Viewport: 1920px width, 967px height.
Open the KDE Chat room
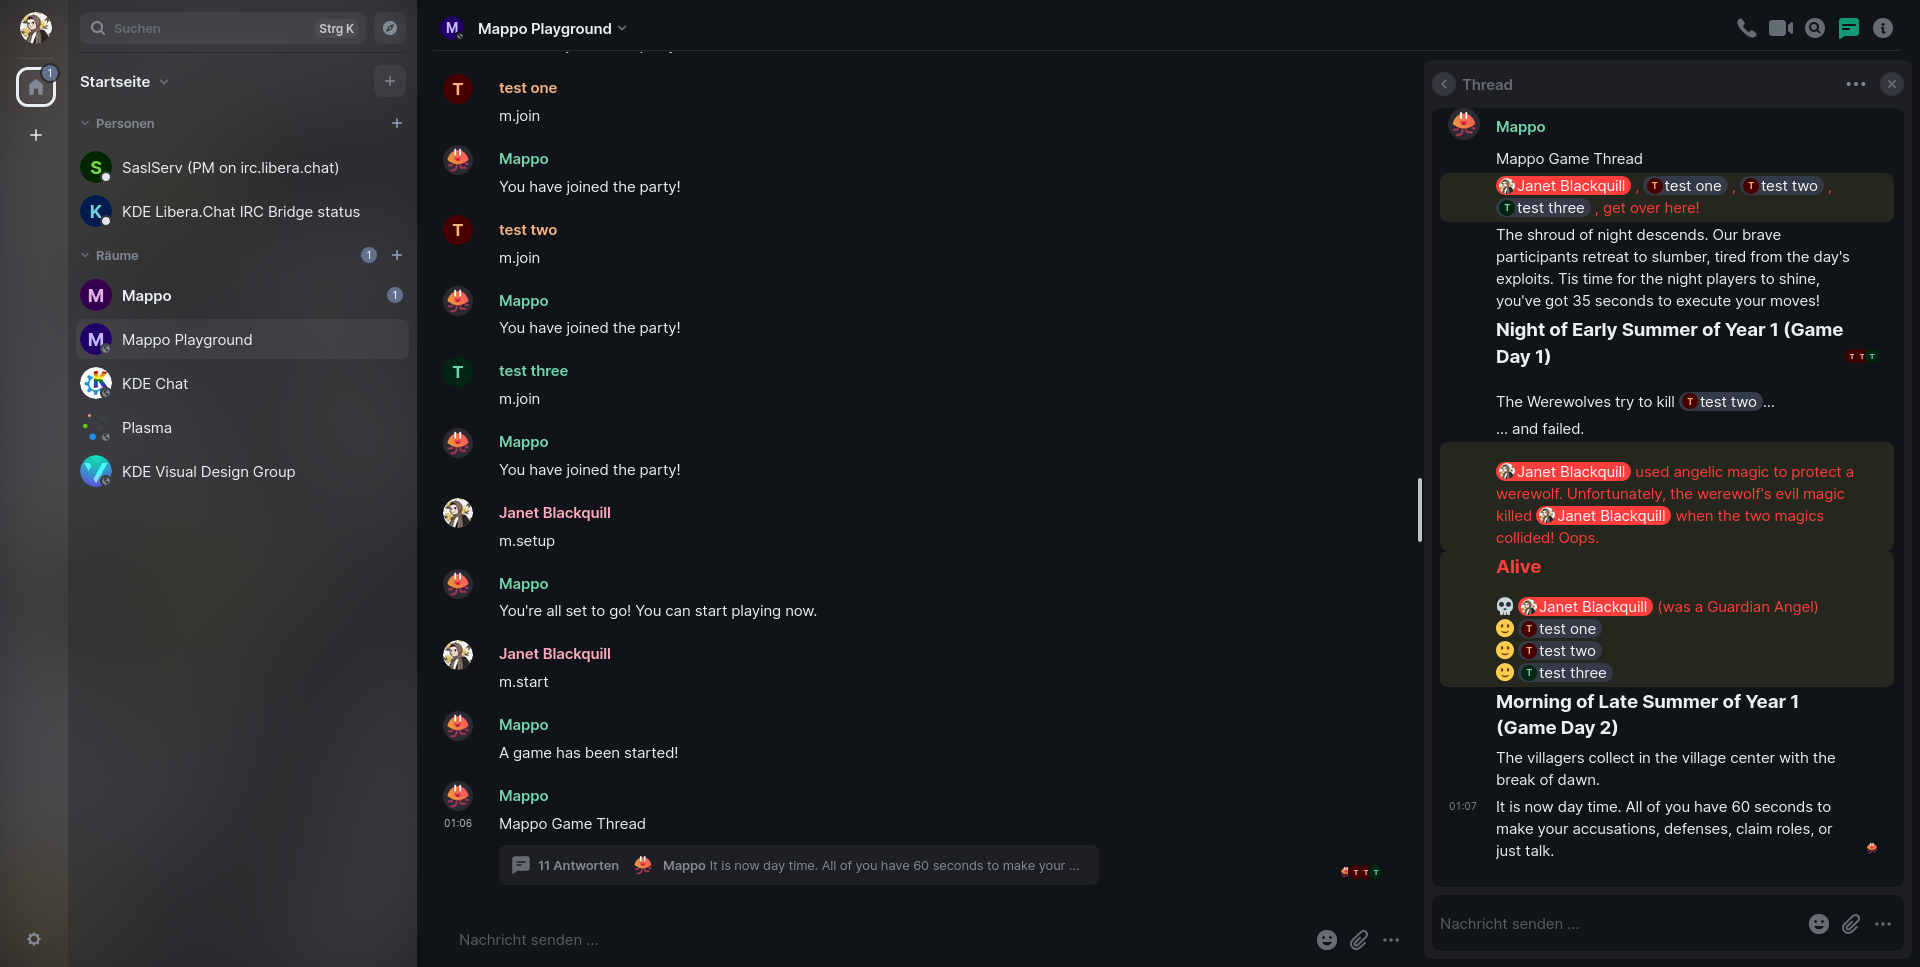[155, 384]
